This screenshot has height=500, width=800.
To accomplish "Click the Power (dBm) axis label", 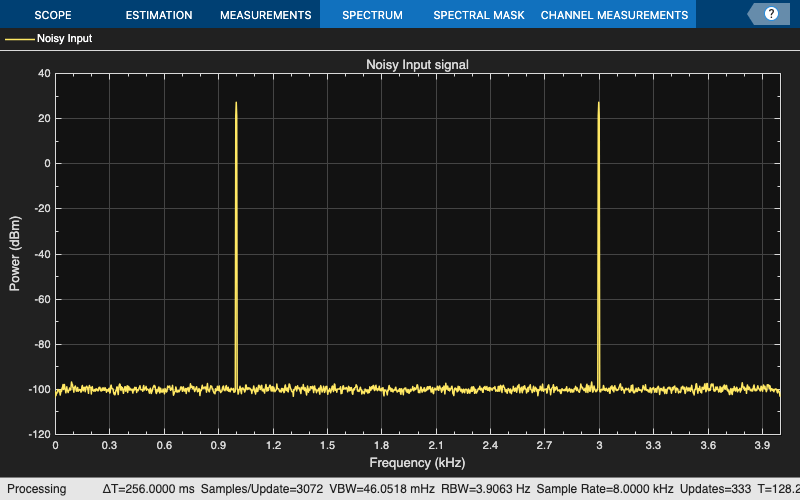I will (x=14, y=254).
